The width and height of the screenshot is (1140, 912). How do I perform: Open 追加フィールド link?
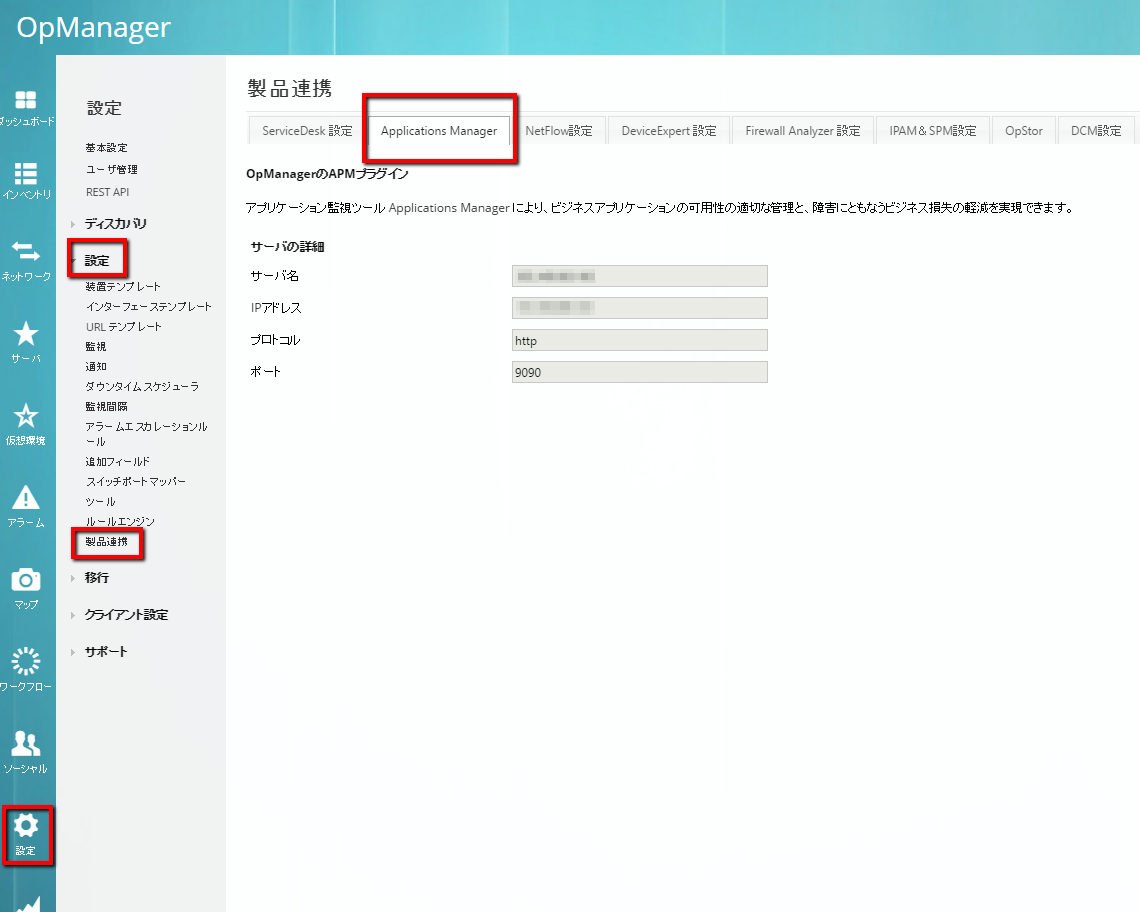point(117,462)
